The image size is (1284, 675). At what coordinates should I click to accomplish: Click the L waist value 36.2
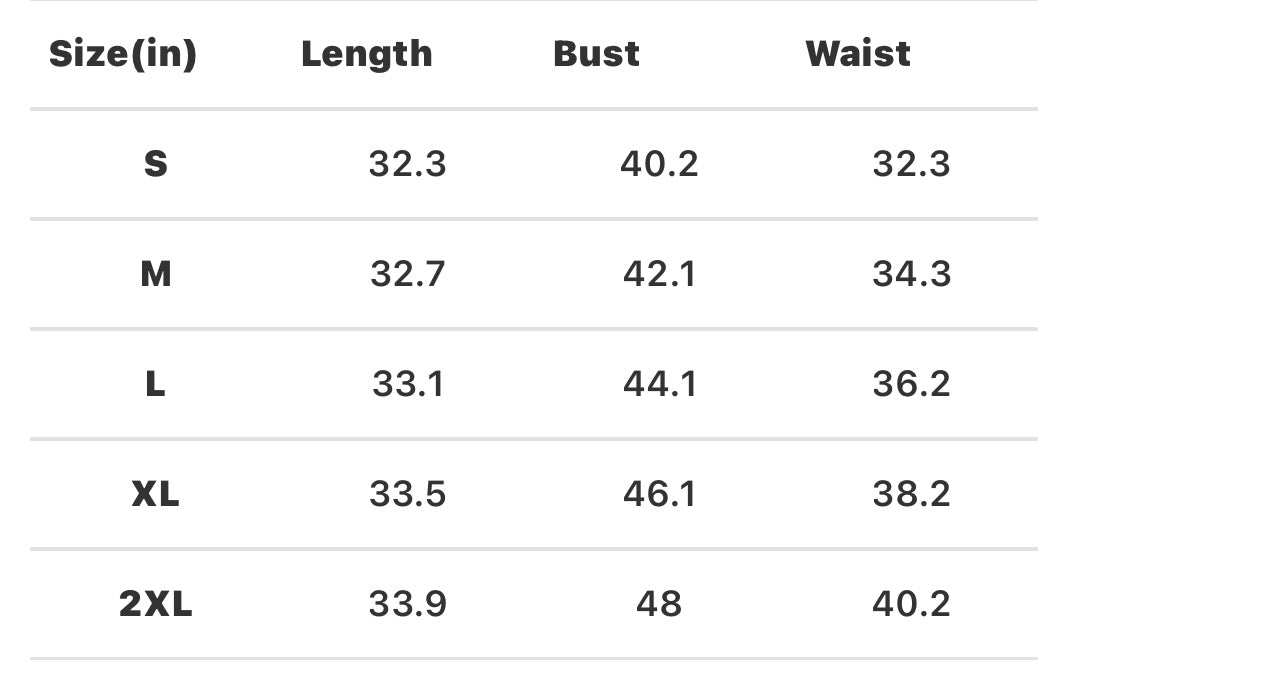coord(911,384)
